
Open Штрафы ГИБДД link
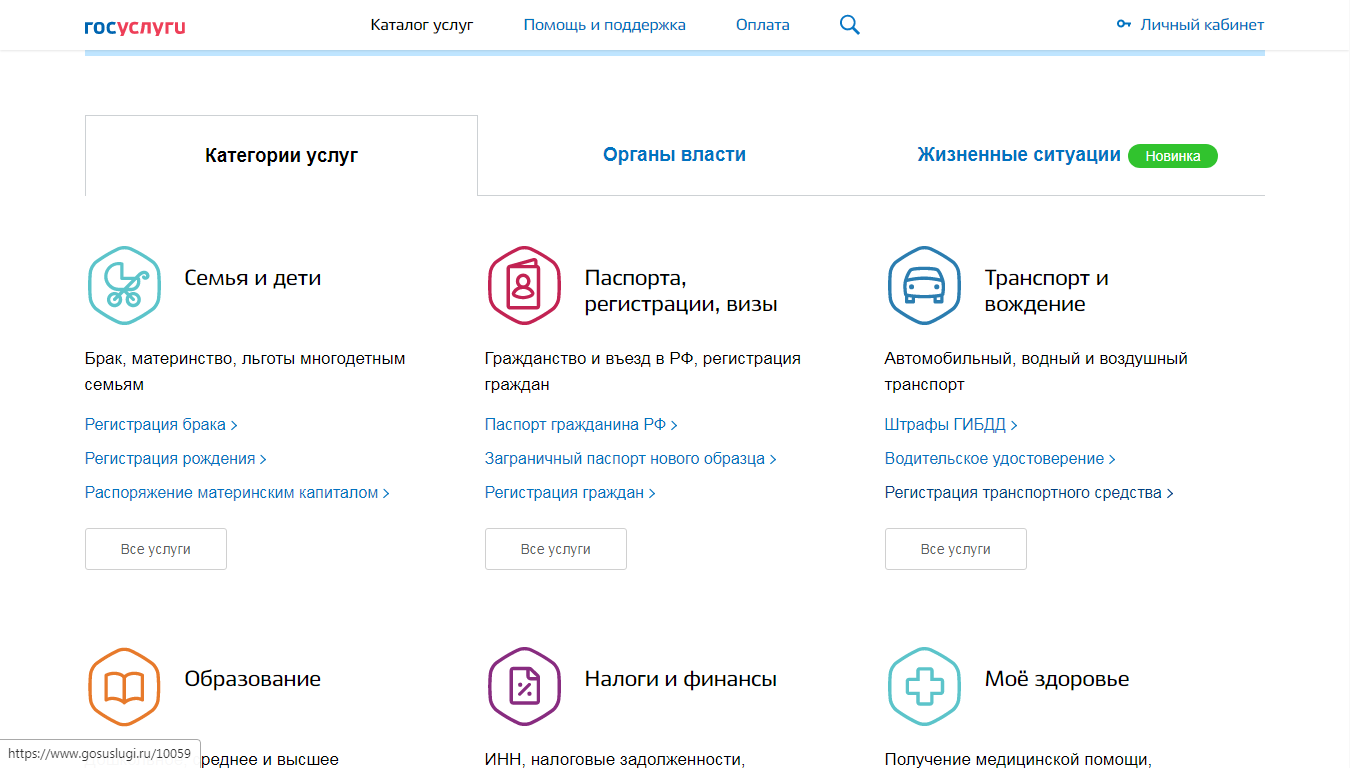pos(951,425)
